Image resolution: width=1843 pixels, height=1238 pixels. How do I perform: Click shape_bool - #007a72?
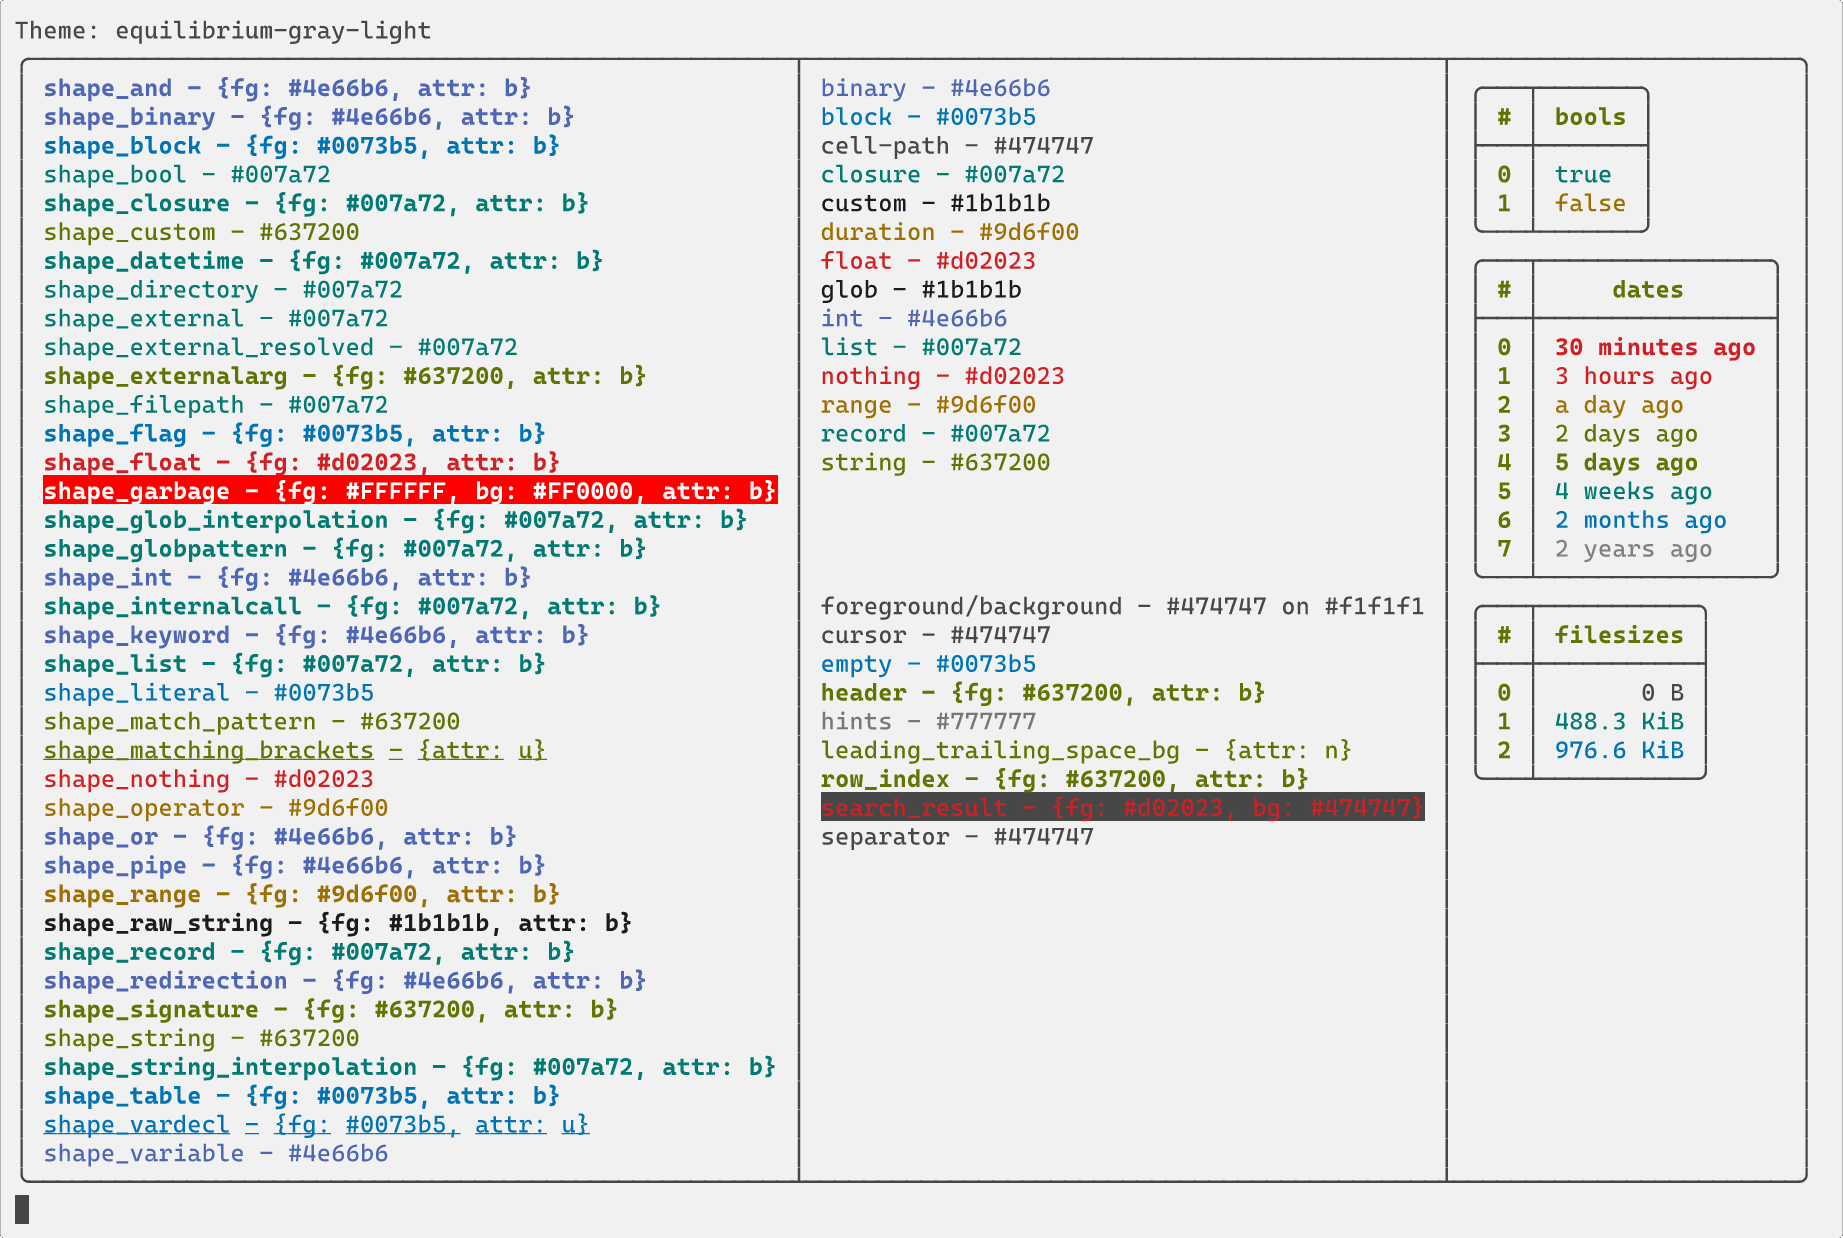pos(187,175)
